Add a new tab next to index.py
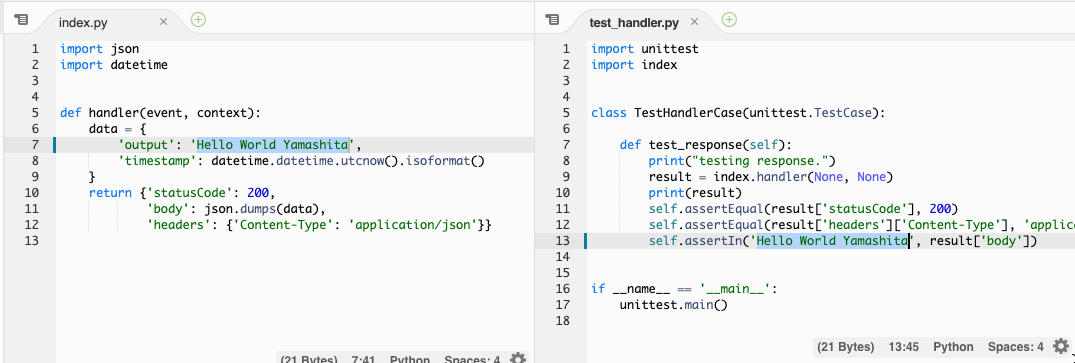 pyautogui.click(x=198, y=19)
